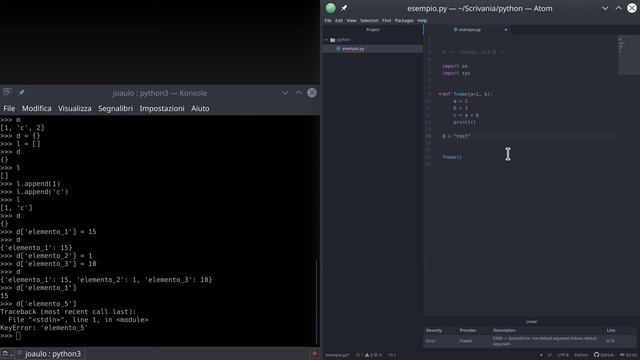The width and height of the screenshot is (640, 360).
Task: Select joaulo : python3 Konsole tab
Action: [x=49, y=354]
